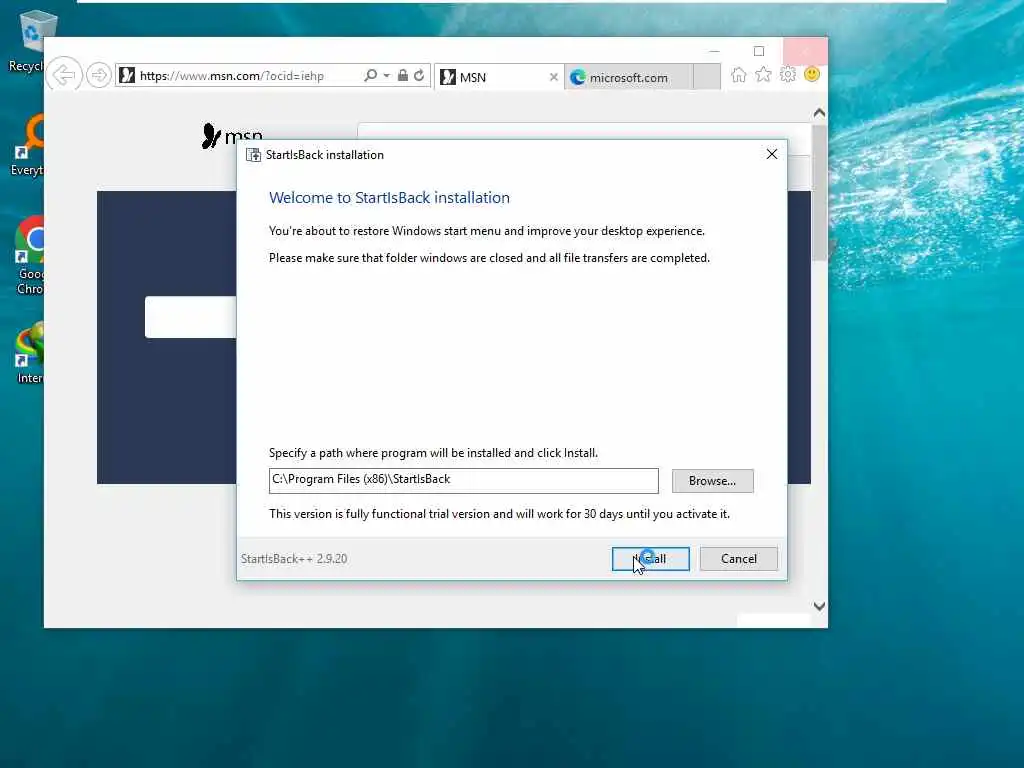Click the MSN favicon in address bar

(127, 75)
